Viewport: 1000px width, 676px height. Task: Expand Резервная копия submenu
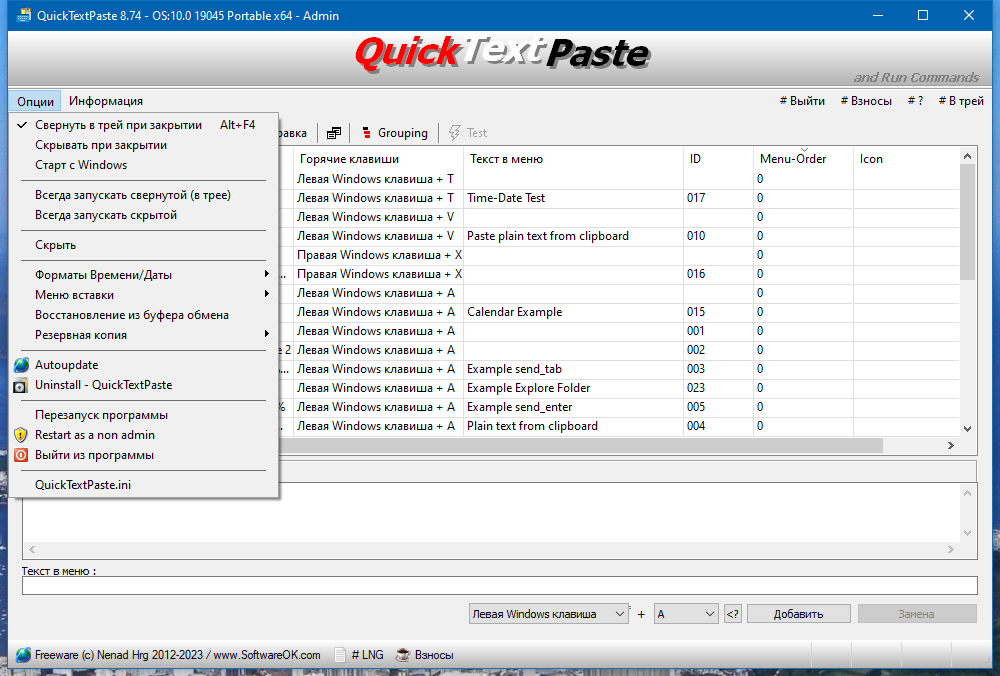point(144,335)
